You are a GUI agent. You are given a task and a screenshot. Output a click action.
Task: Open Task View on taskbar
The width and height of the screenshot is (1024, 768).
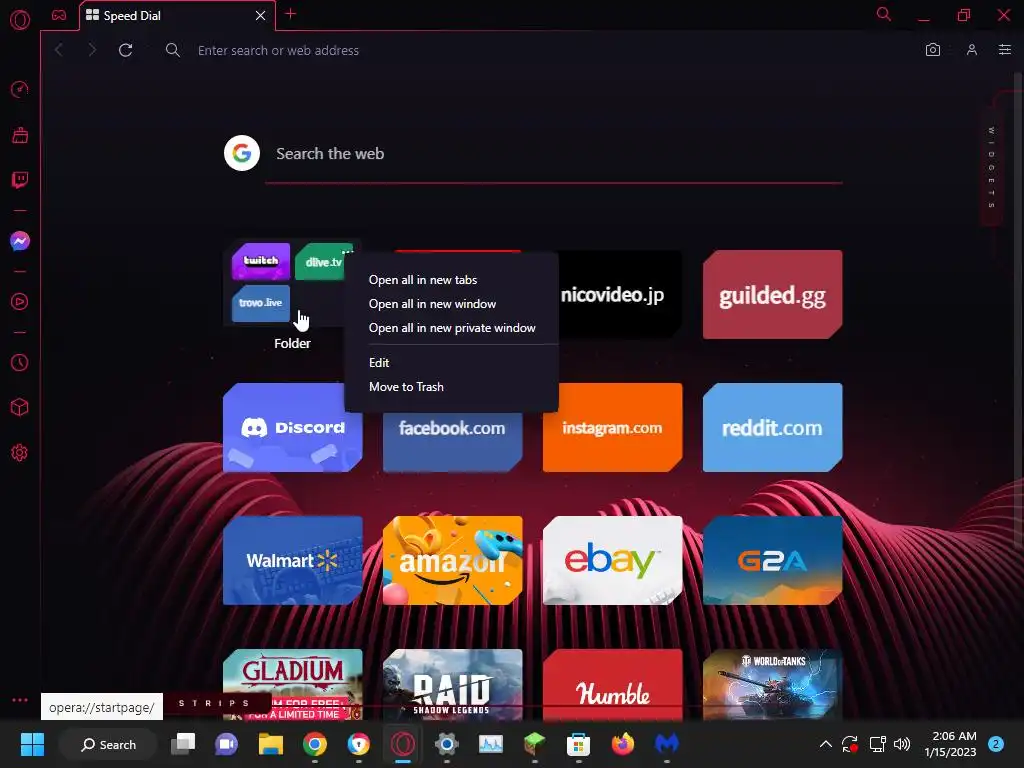(x=183, y=744)
